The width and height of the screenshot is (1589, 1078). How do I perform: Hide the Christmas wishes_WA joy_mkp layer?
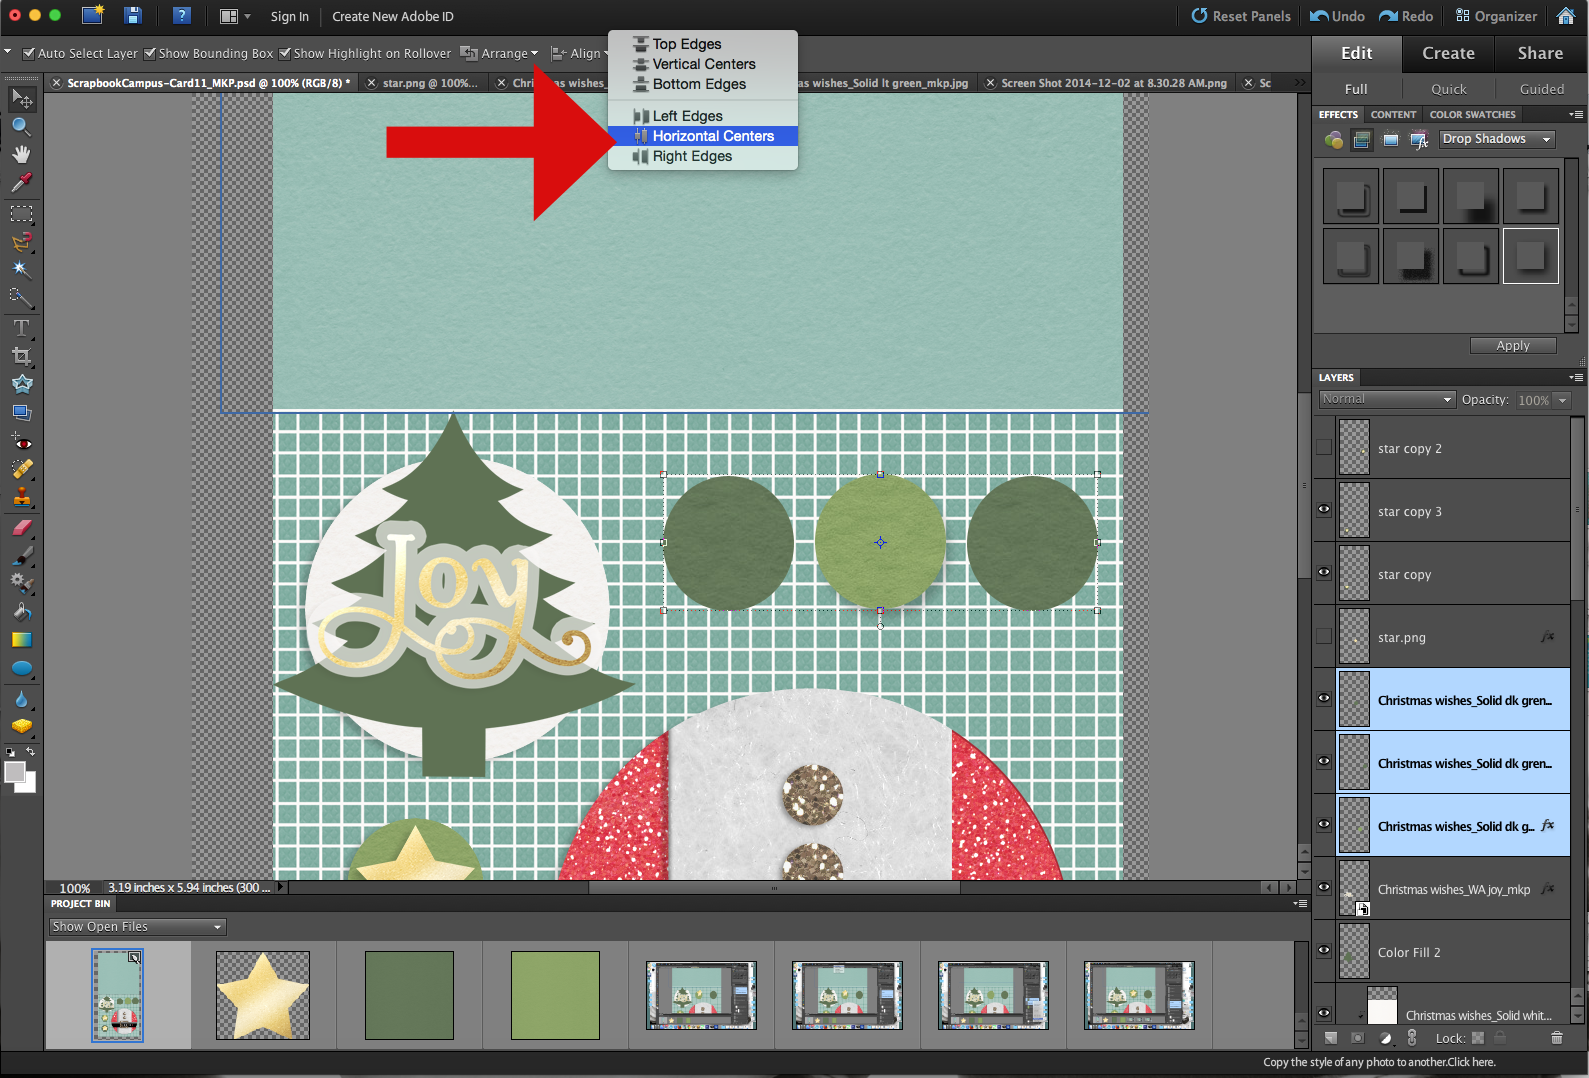(x=1324, y=888)
